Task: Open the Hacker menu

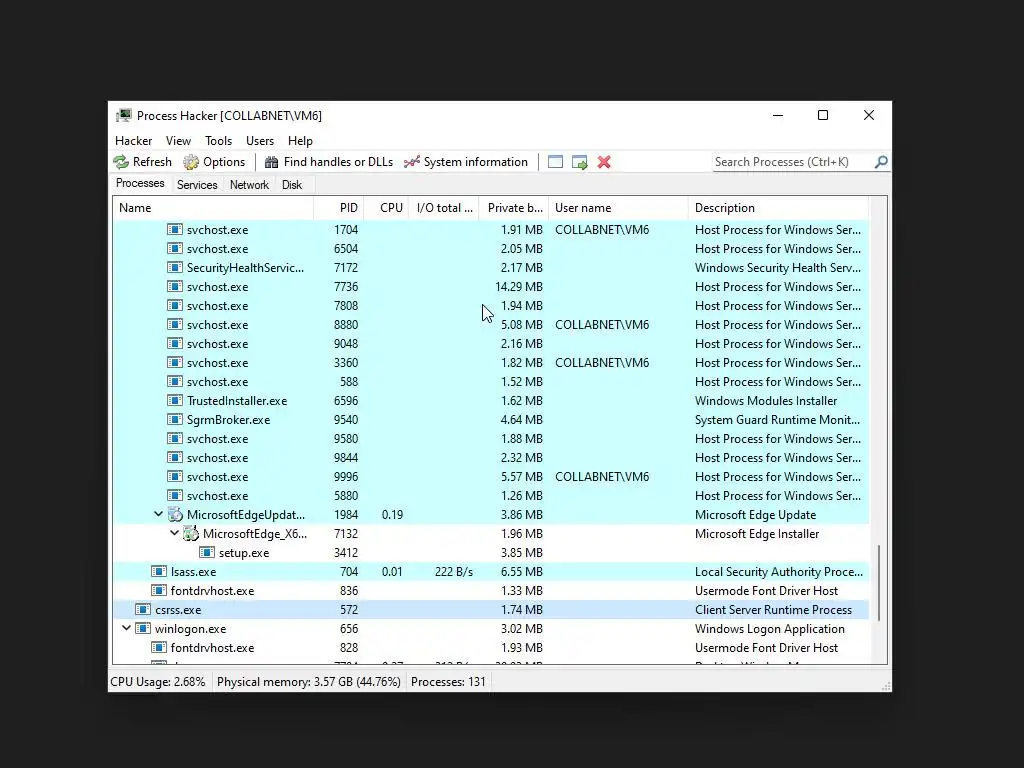Action: 133,140
